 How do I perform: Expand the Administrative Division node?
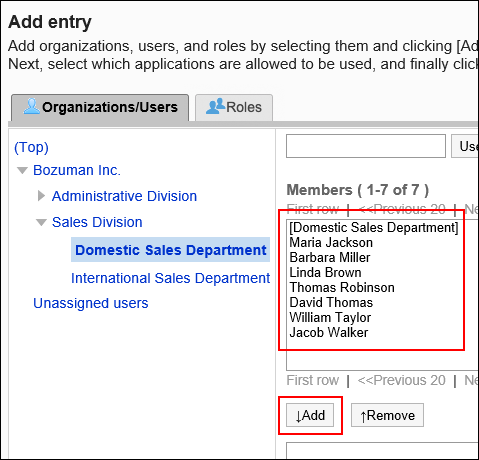[x=41, y=196]
